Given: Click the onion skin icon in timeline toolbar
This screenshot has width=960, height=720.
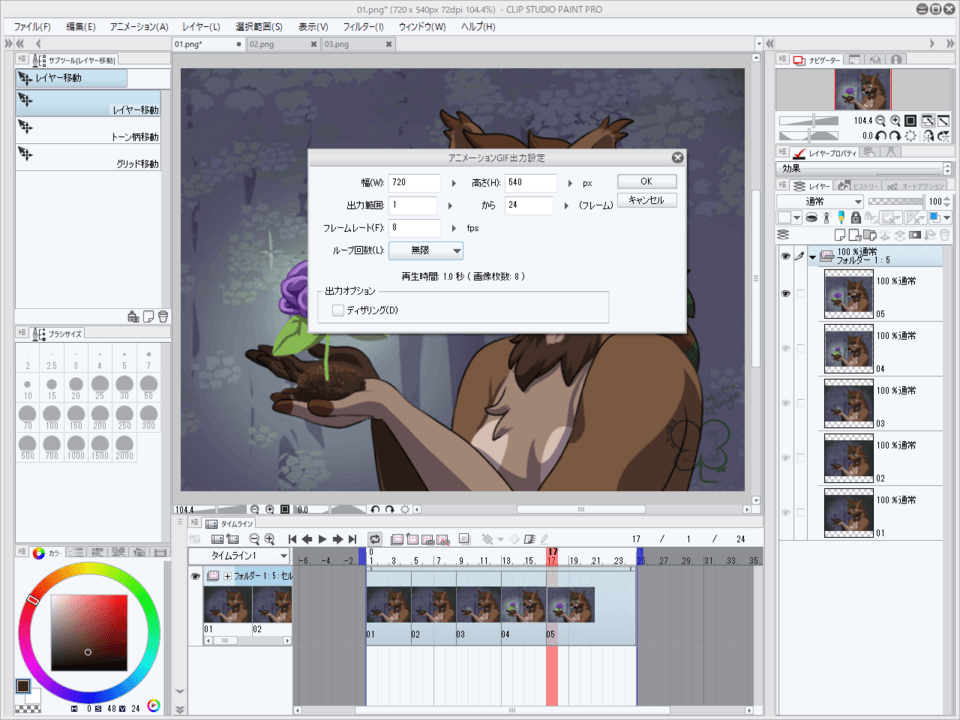Looking at the screenshot, I should 463,538.
